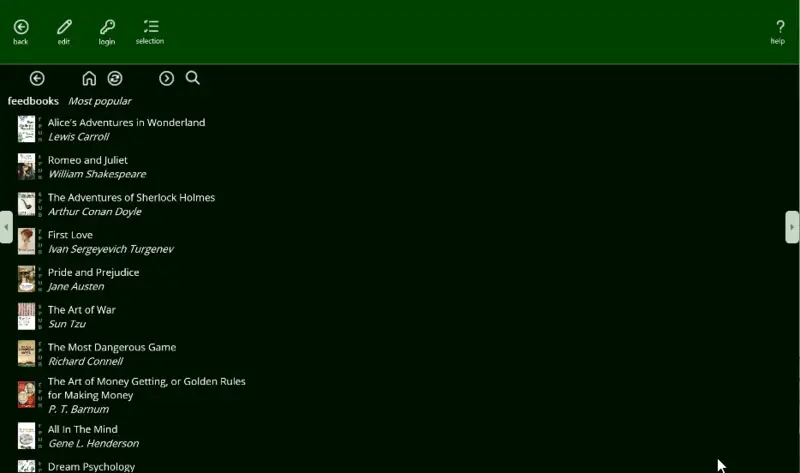Click author Lewis Carroll
Image resolution: width=800 pixels, height=473 pixels.
pos(79,137)
